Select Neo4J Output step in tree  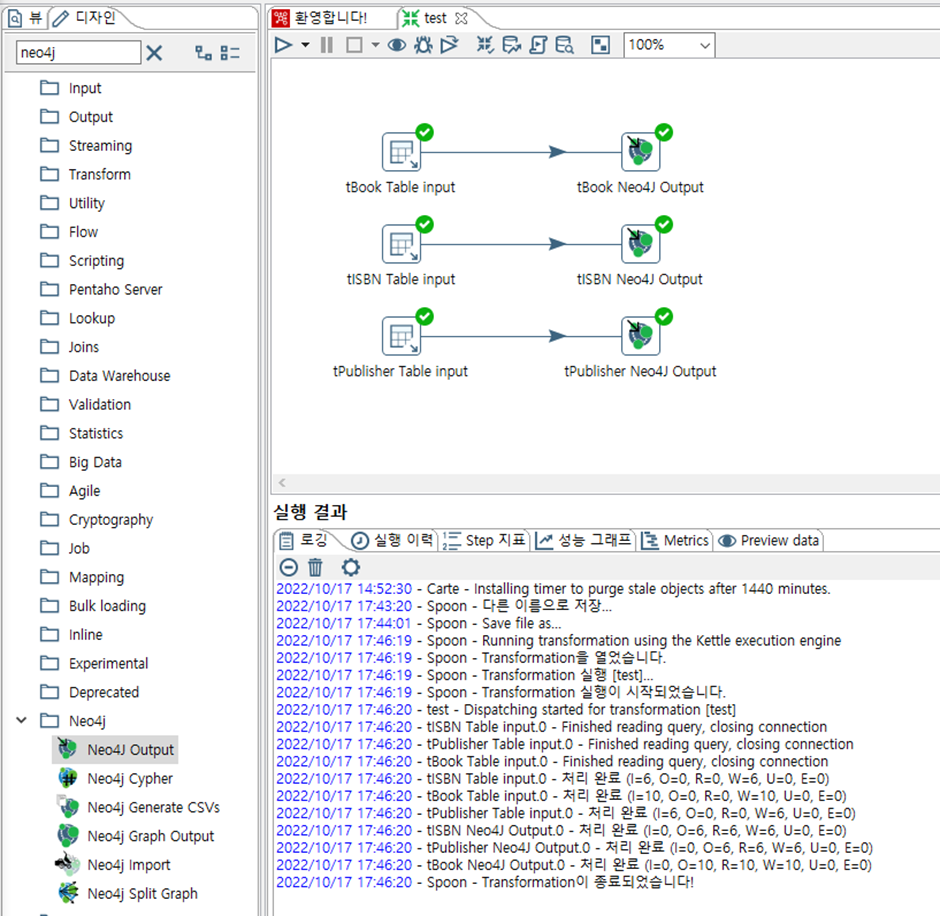click(116, 749)
